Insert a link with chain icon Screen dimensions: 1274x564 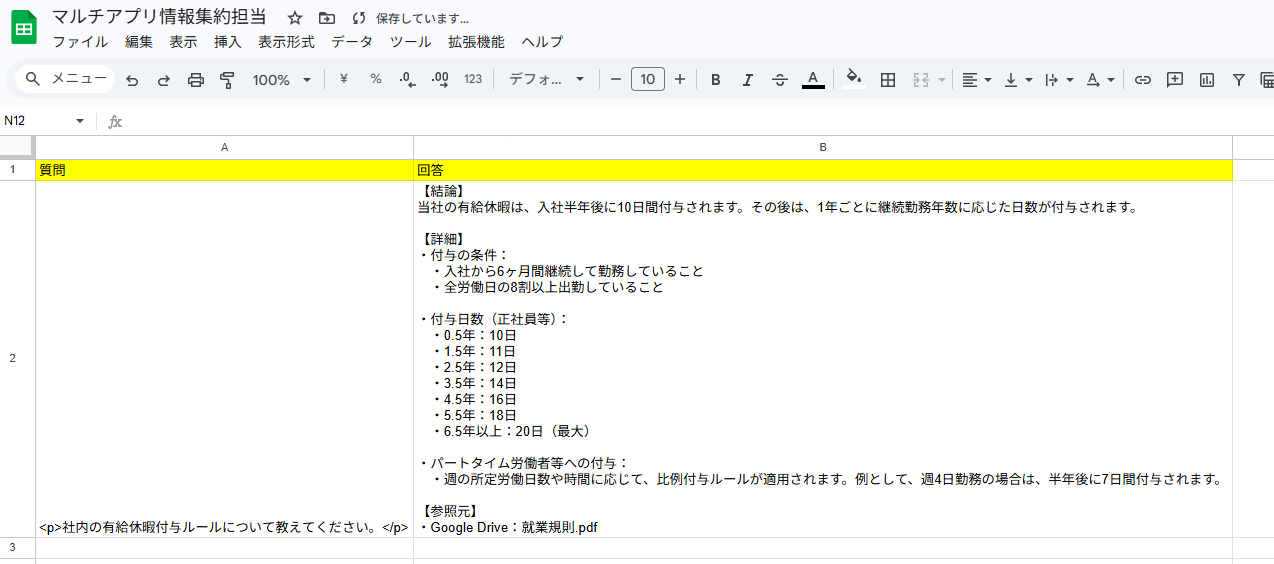coord(1143,80)
